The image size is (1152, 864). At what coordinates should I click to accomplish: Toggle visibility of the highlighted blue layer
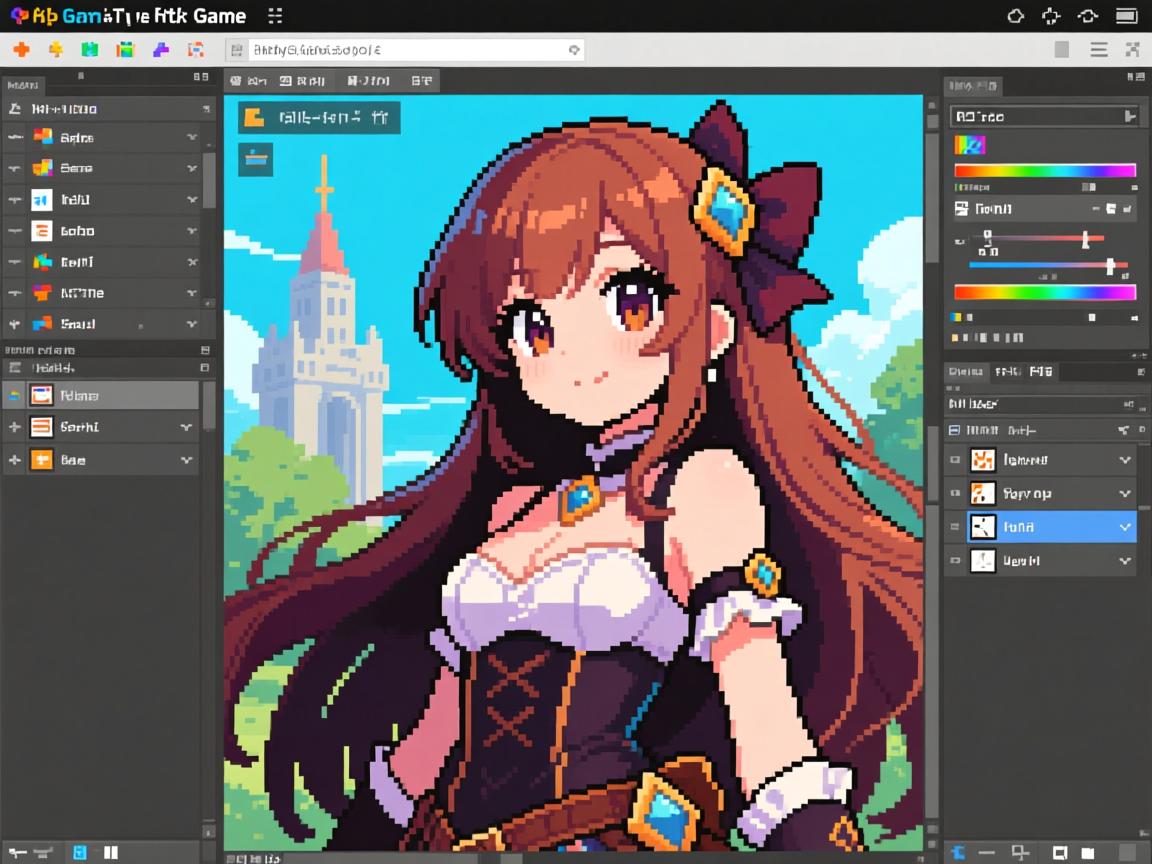955,526
